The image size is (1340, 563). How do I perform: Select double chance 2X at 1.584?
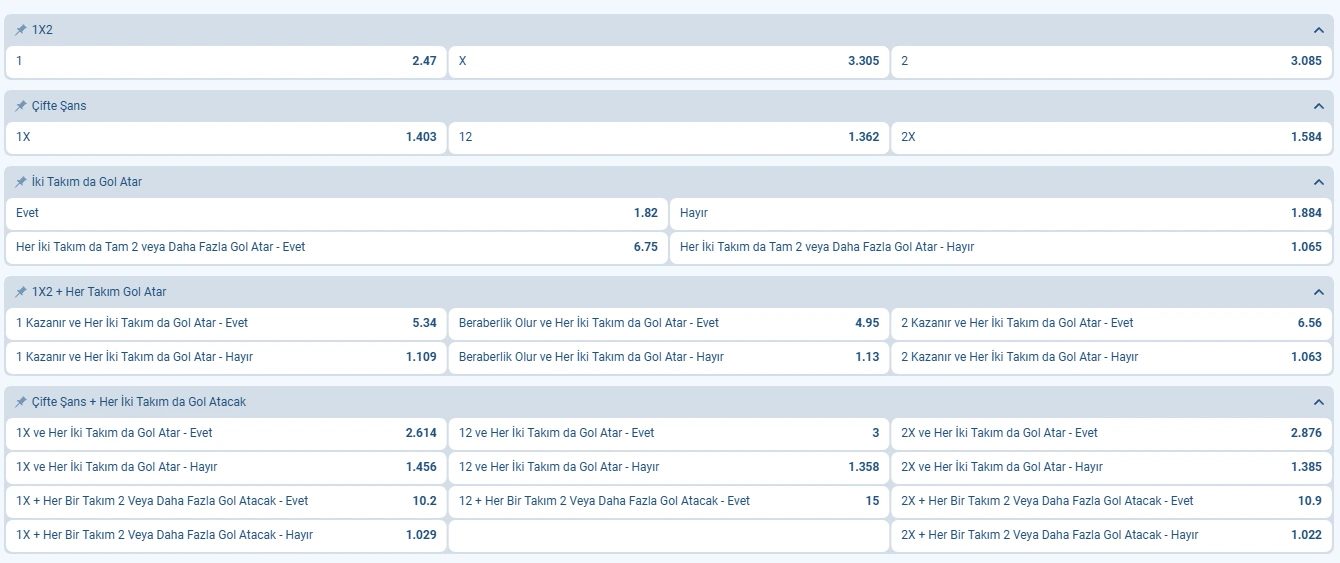(x=1111, y=137)
